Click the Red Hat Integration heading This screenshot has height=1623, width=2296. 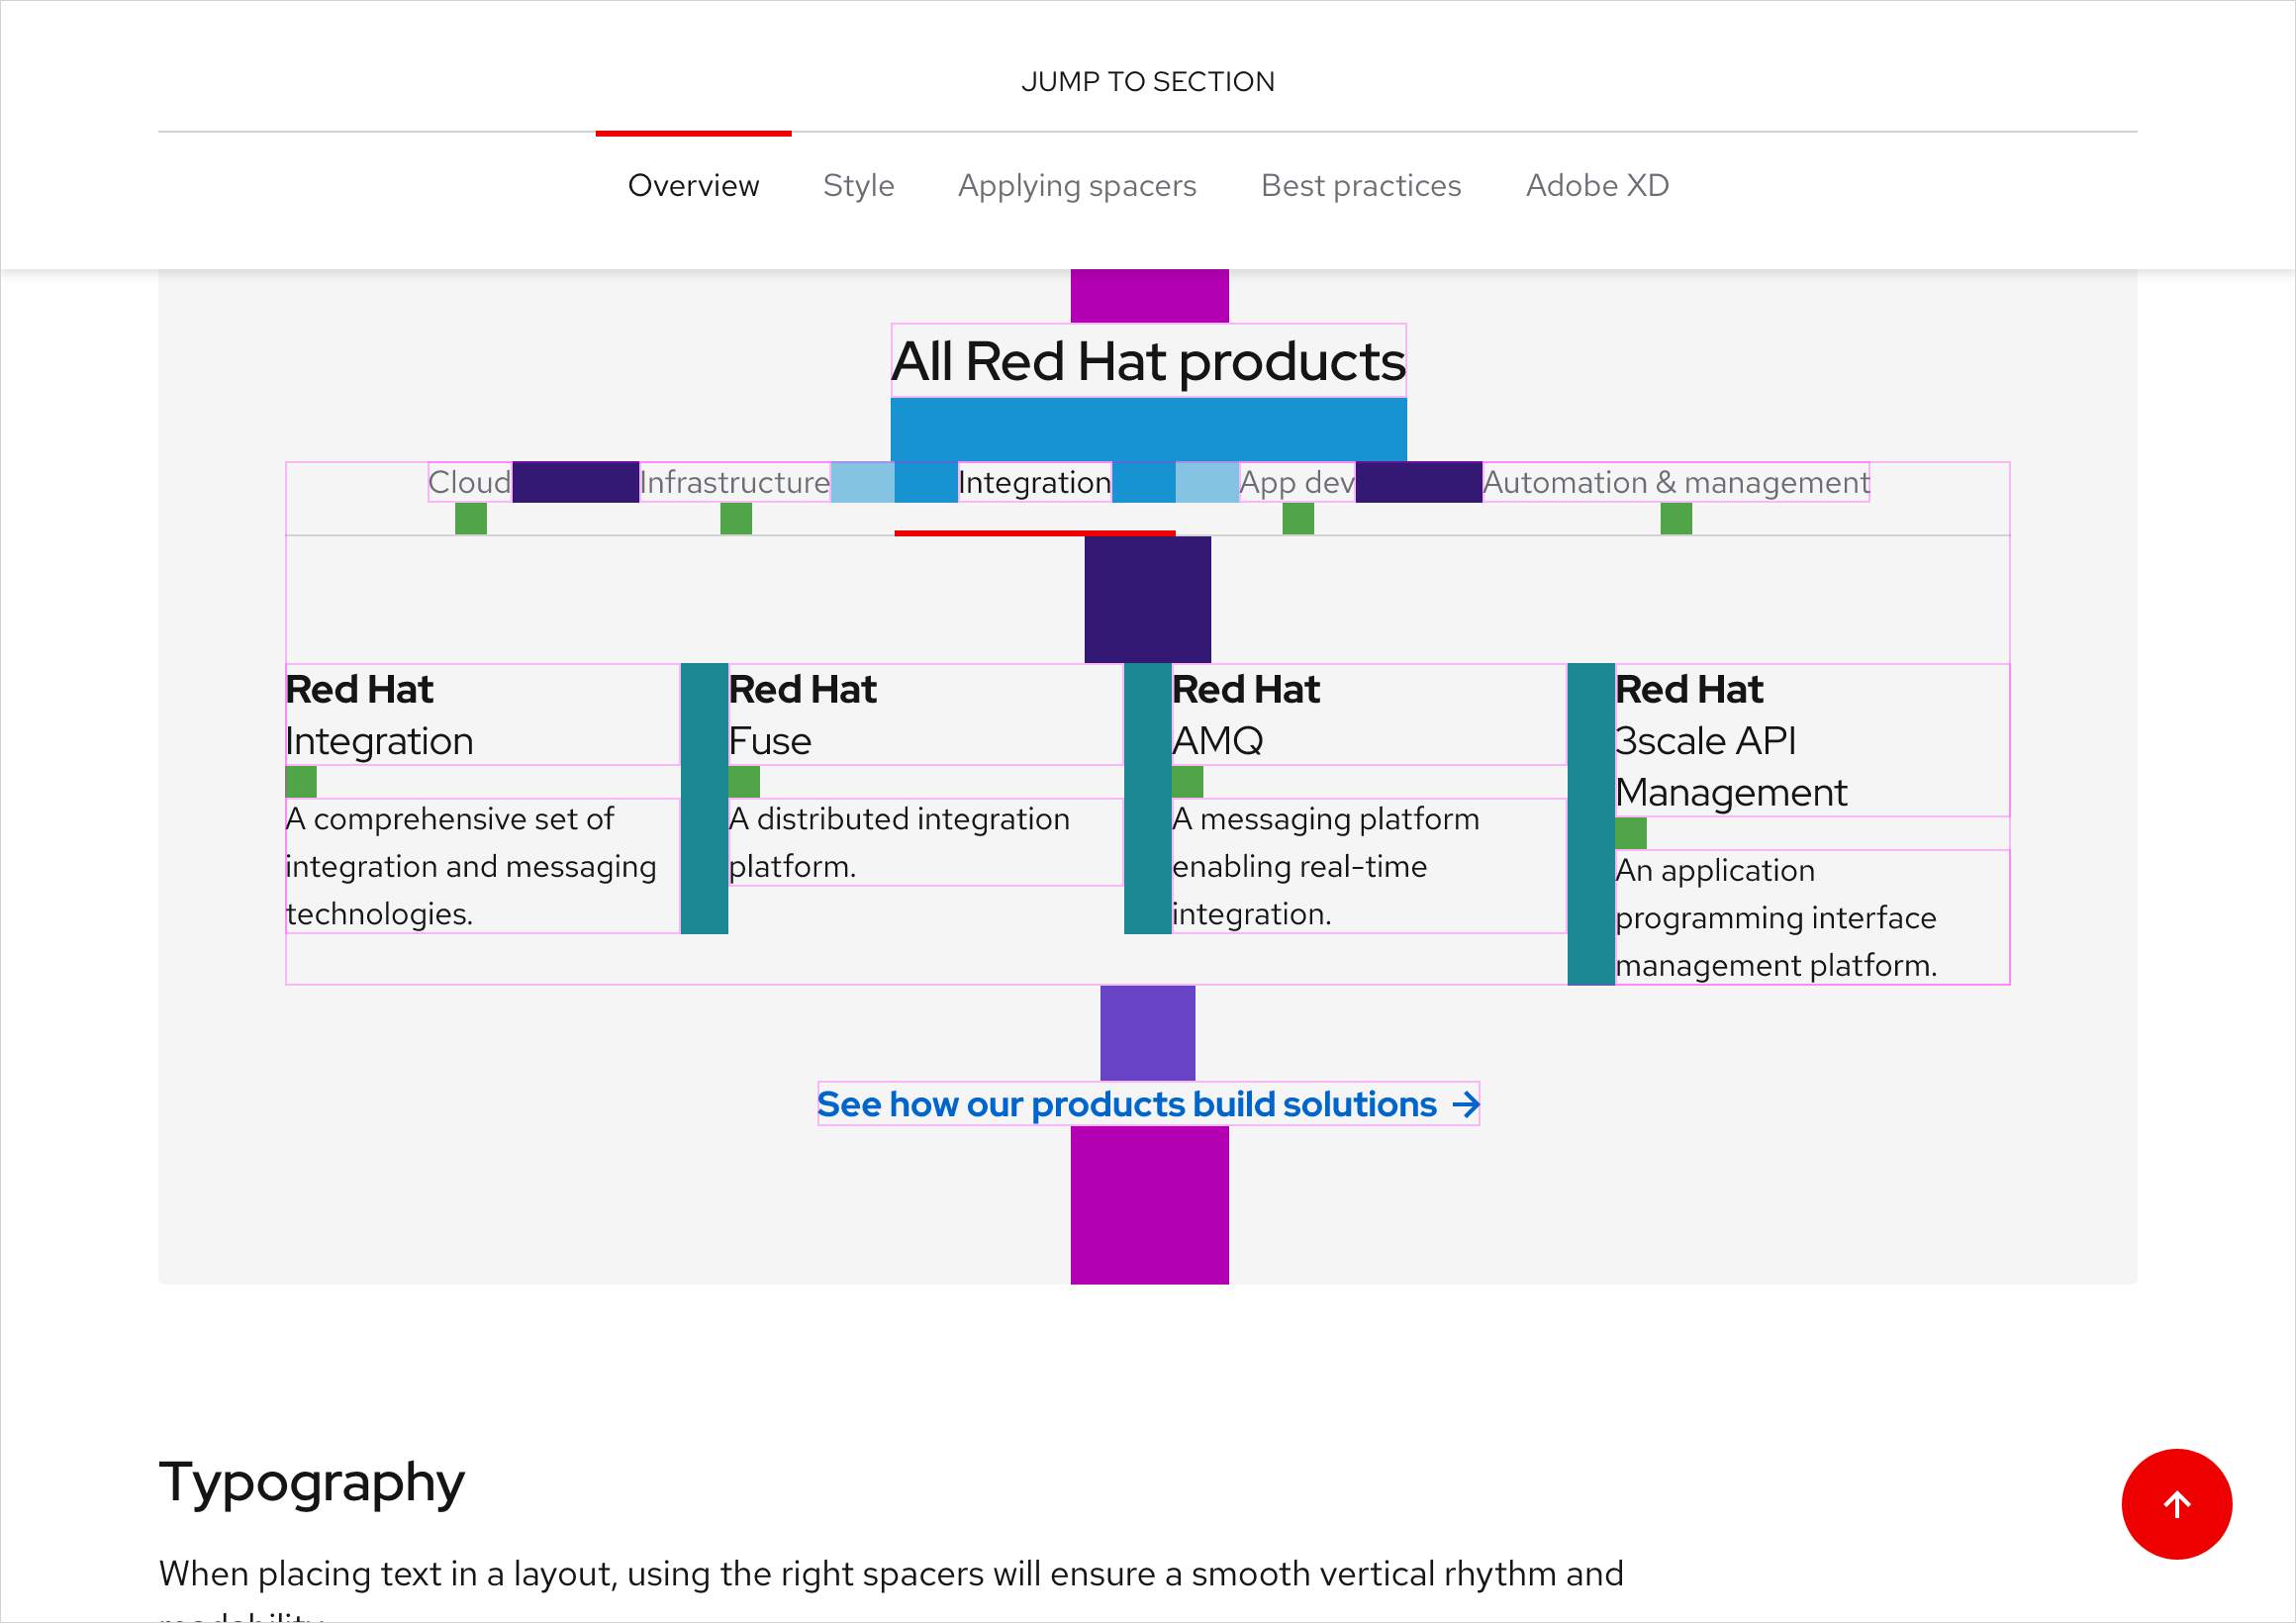click(x=378, y=715)
